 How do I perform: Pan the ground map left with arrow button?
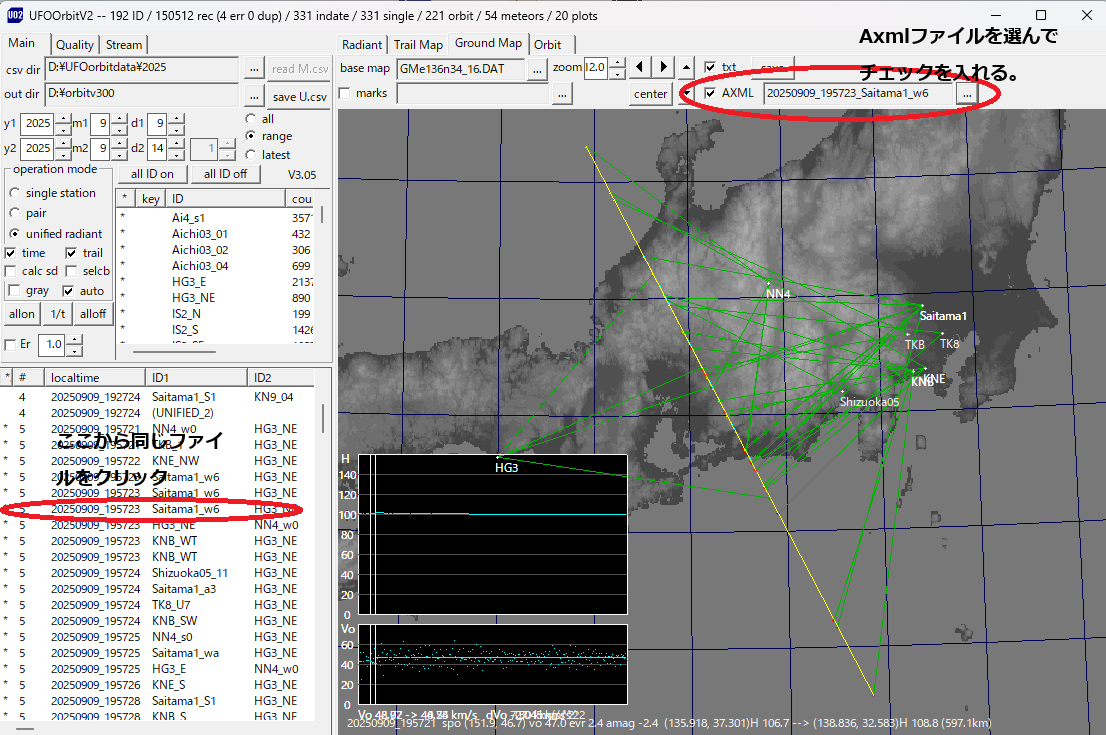(639, 68)
